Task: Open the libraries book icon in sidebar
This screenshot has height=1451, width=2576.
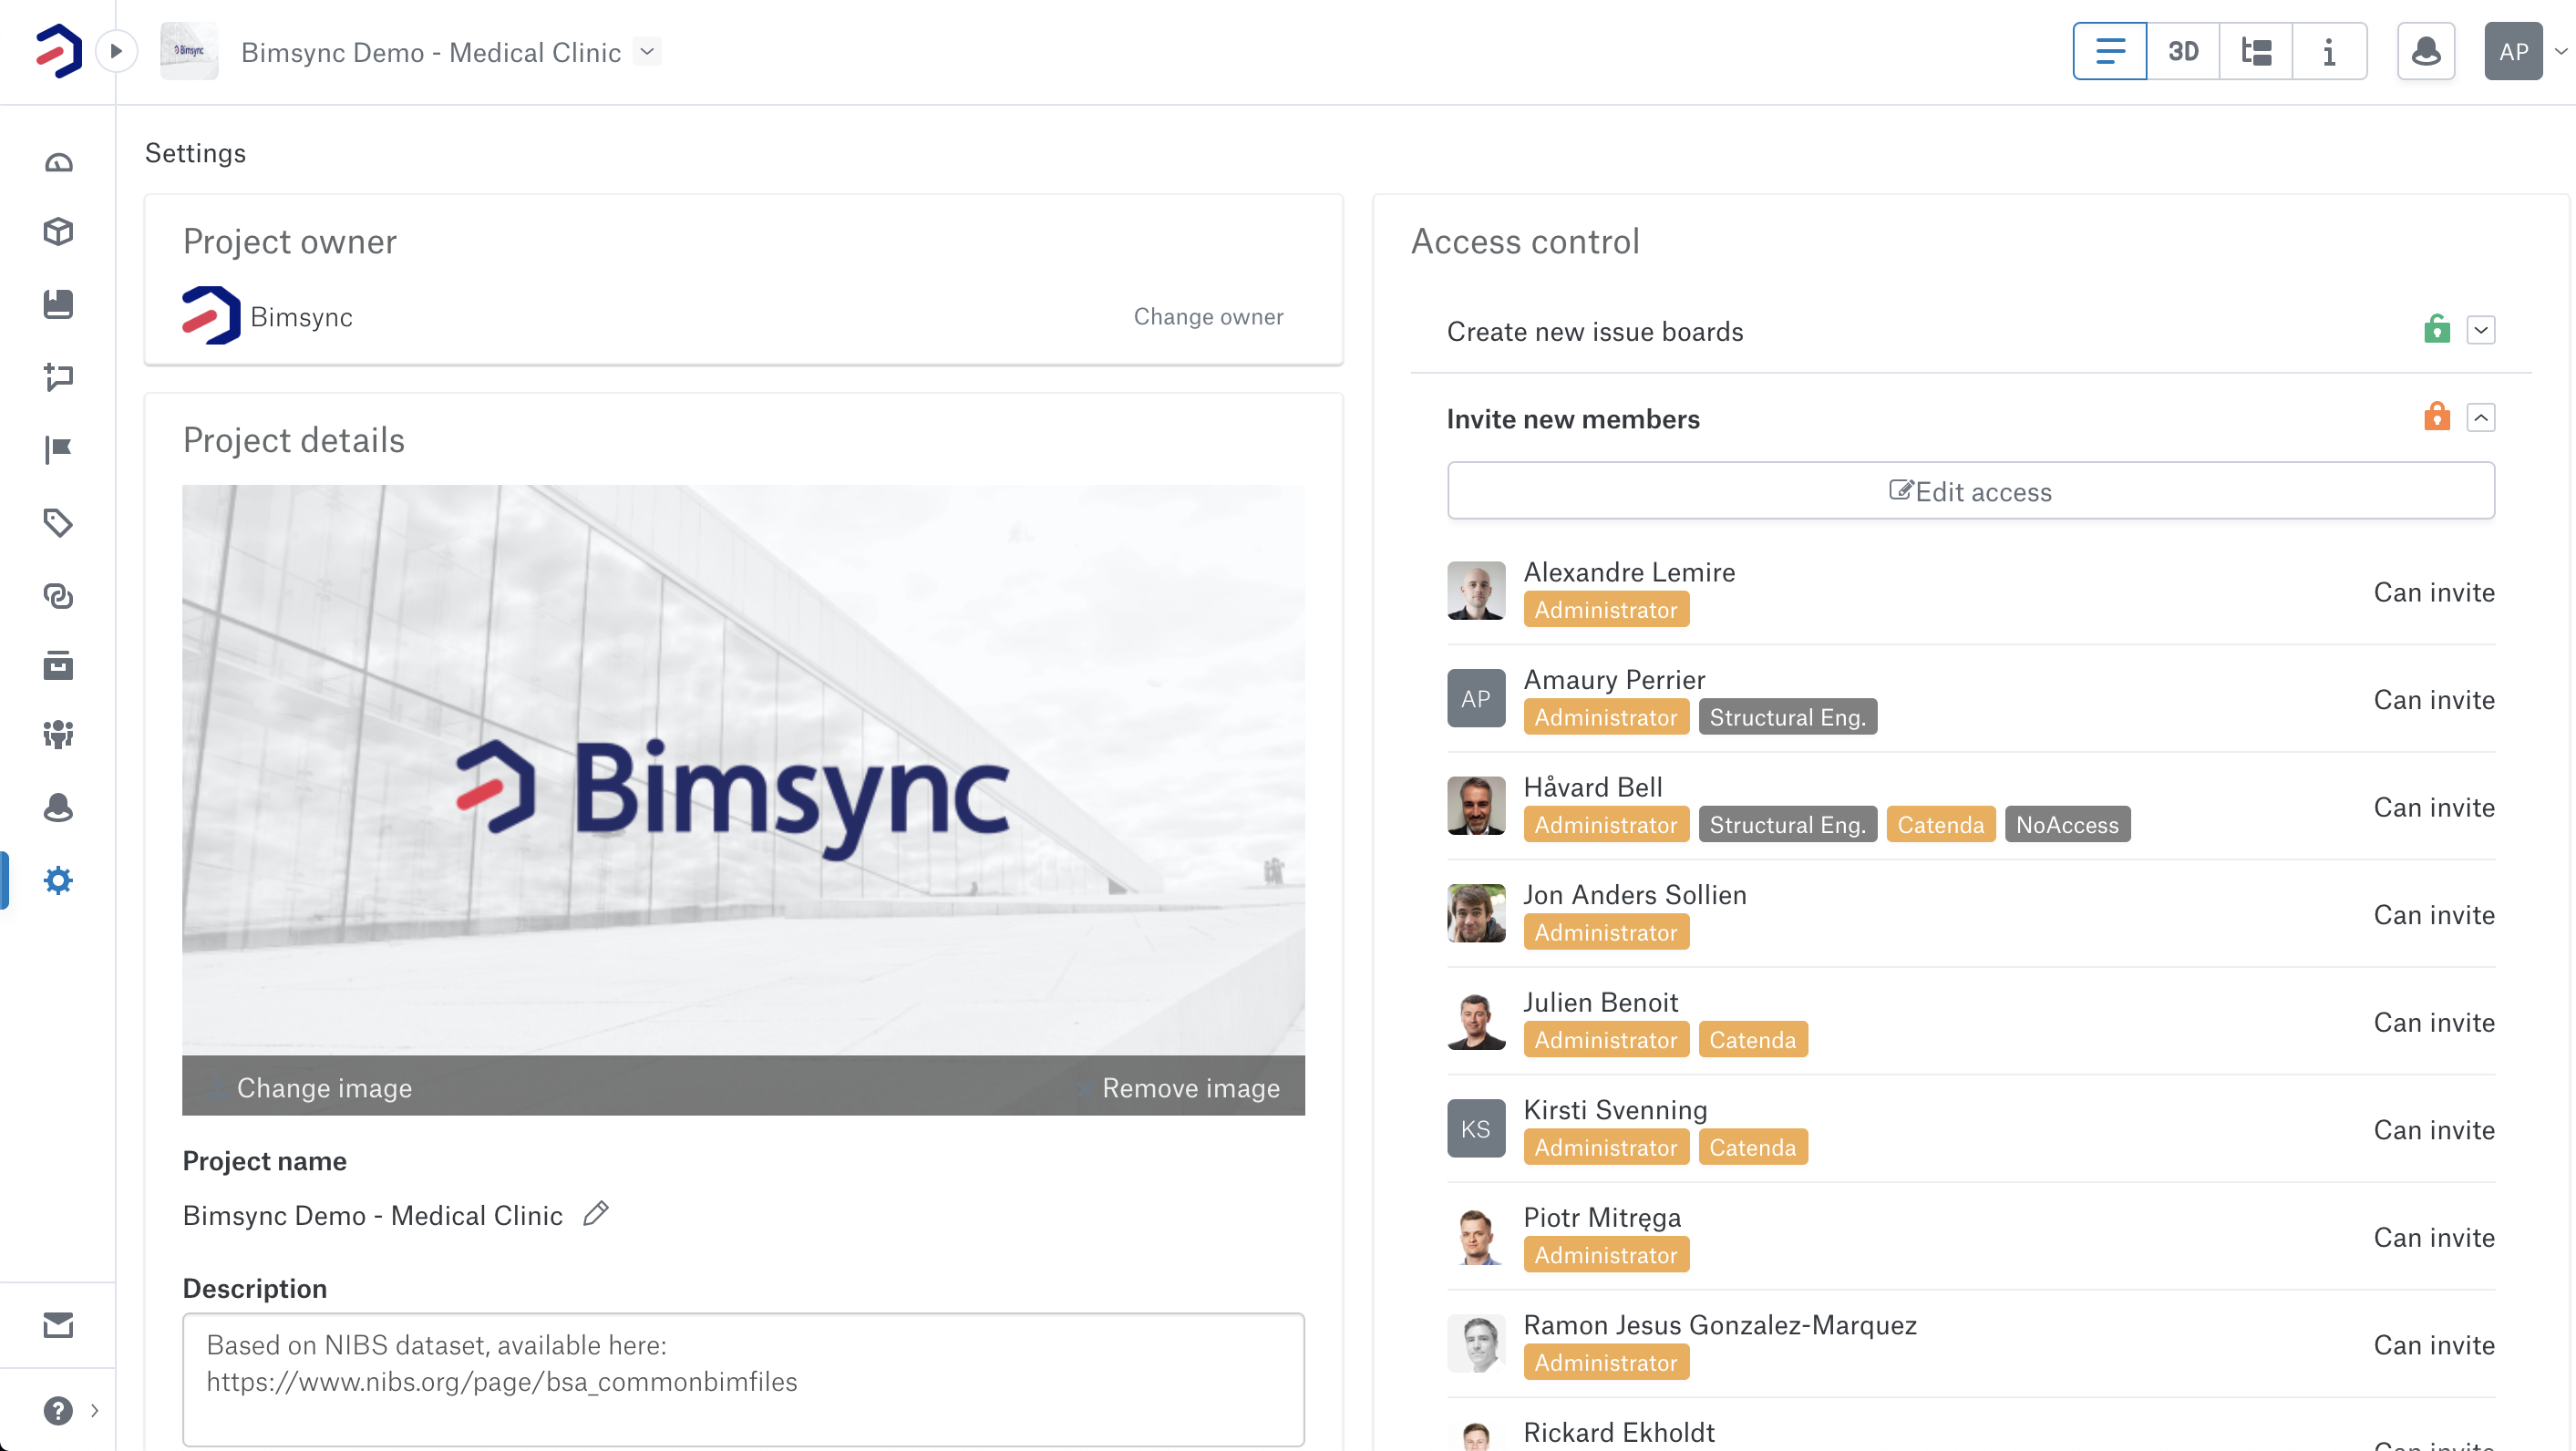Action: click(x=58, y=304)
